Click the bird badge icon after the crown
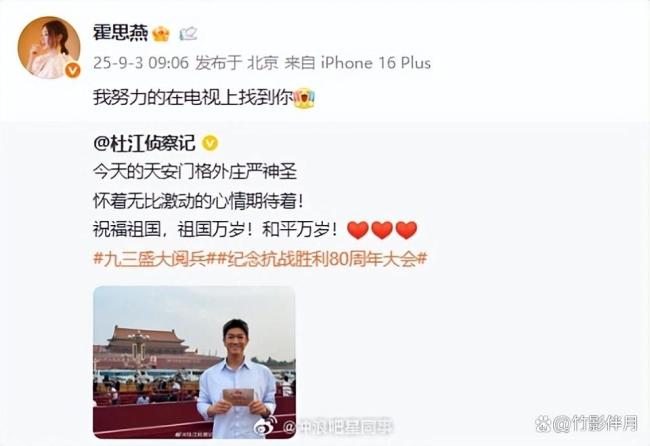Viewport: 650px width, 446px height. coord(188,34)
